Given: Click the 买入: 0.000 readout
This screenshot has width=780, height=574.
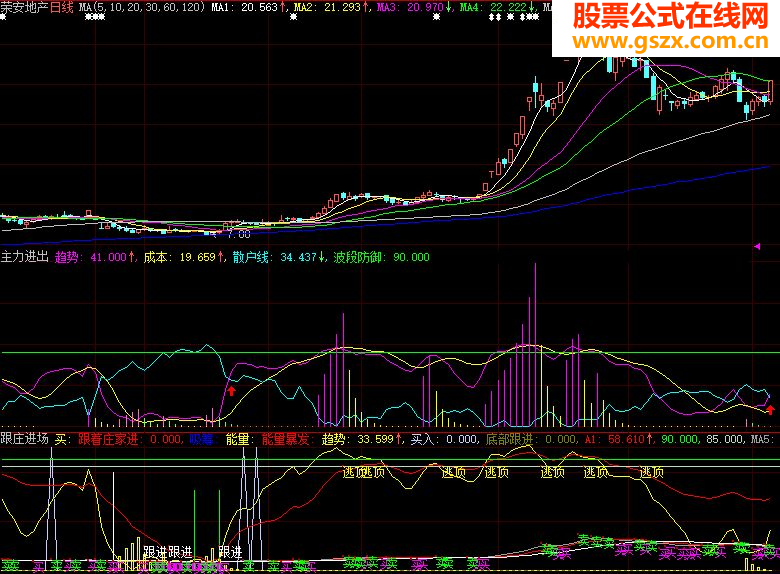Looking at the screenshot, I should [445, 439].
